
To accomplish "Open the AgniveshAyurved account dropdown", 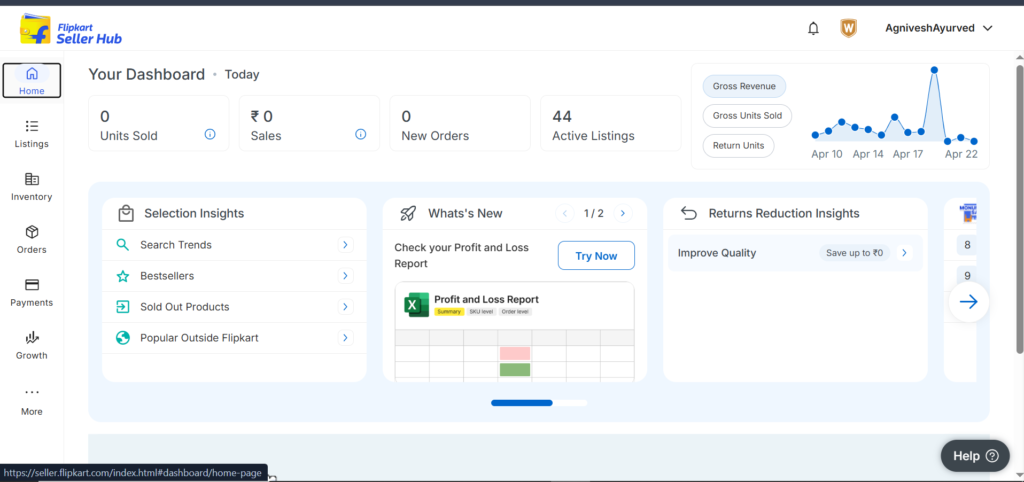I will tap(938, 28).
